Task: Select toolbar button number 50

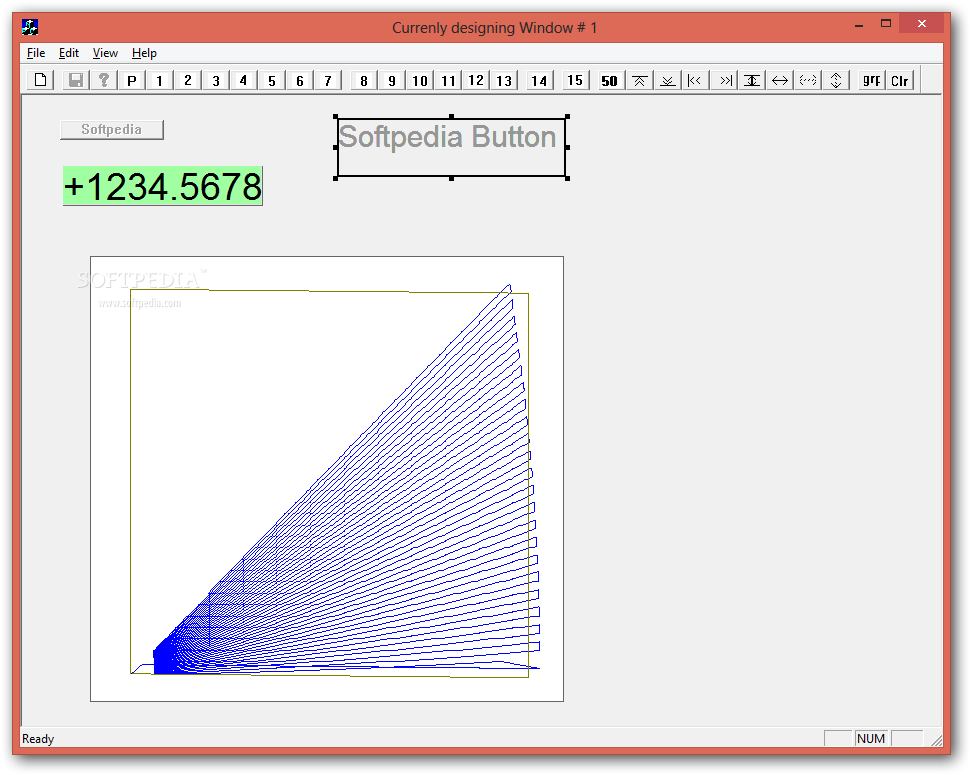Action: (x=609, y=80)
